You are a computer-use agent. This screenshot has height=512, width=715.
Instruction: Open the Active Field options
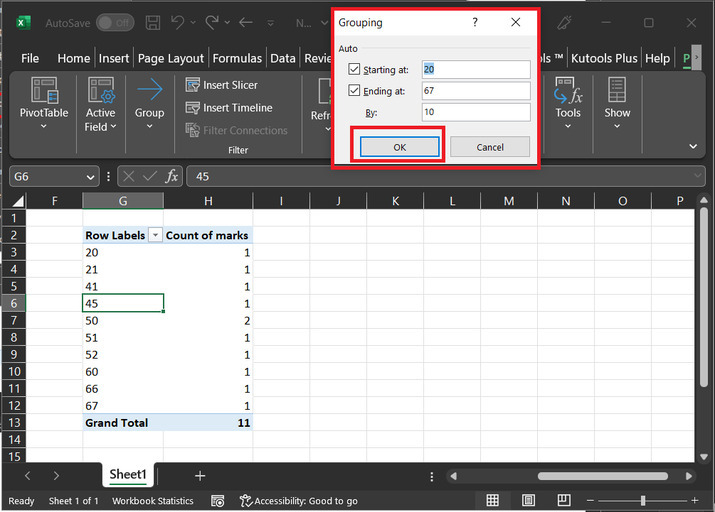click(x=100, y=104)
